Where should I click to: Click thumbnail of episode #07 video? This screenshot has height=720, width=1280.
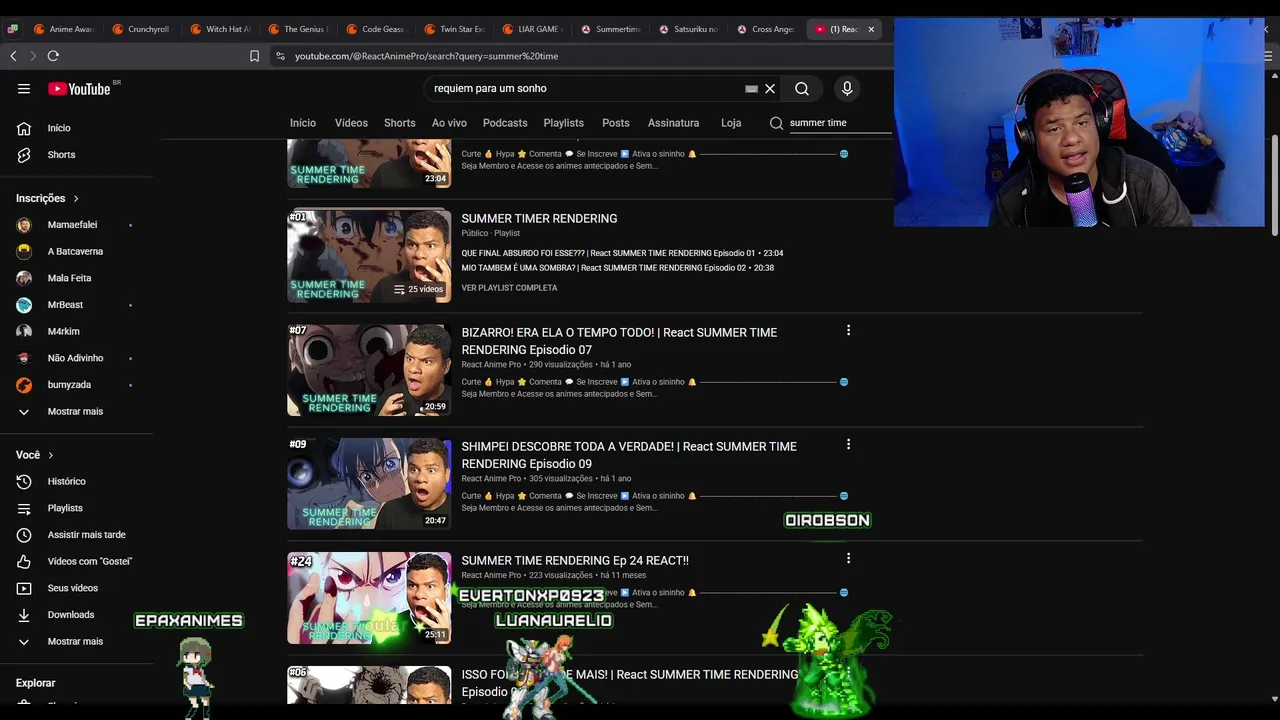(x=369, y=370)
